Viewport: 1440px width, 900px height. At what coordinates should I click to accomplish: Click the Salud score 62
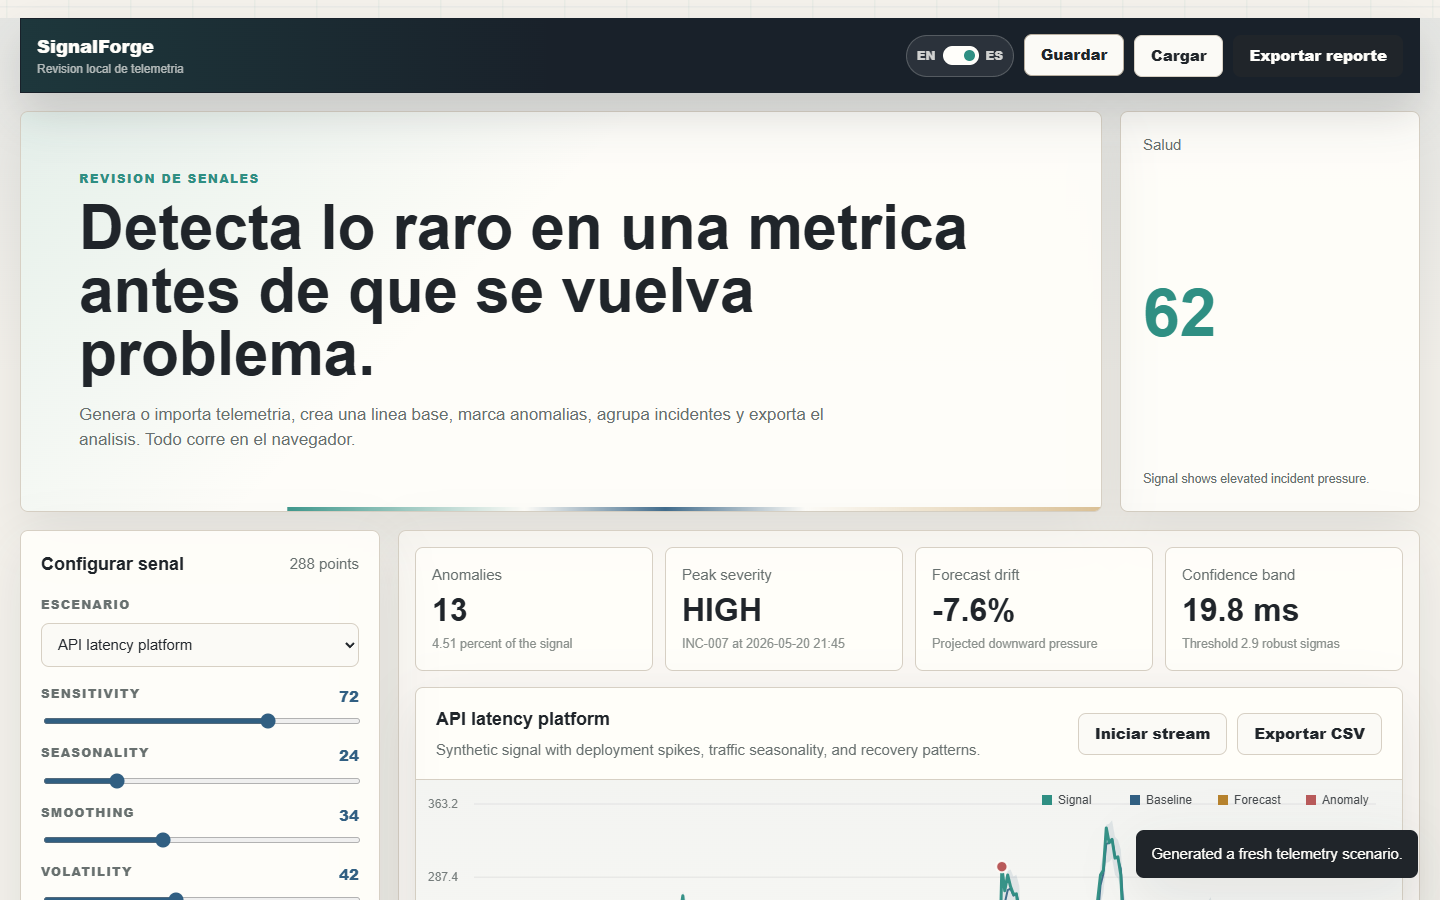coord(1179,313)
